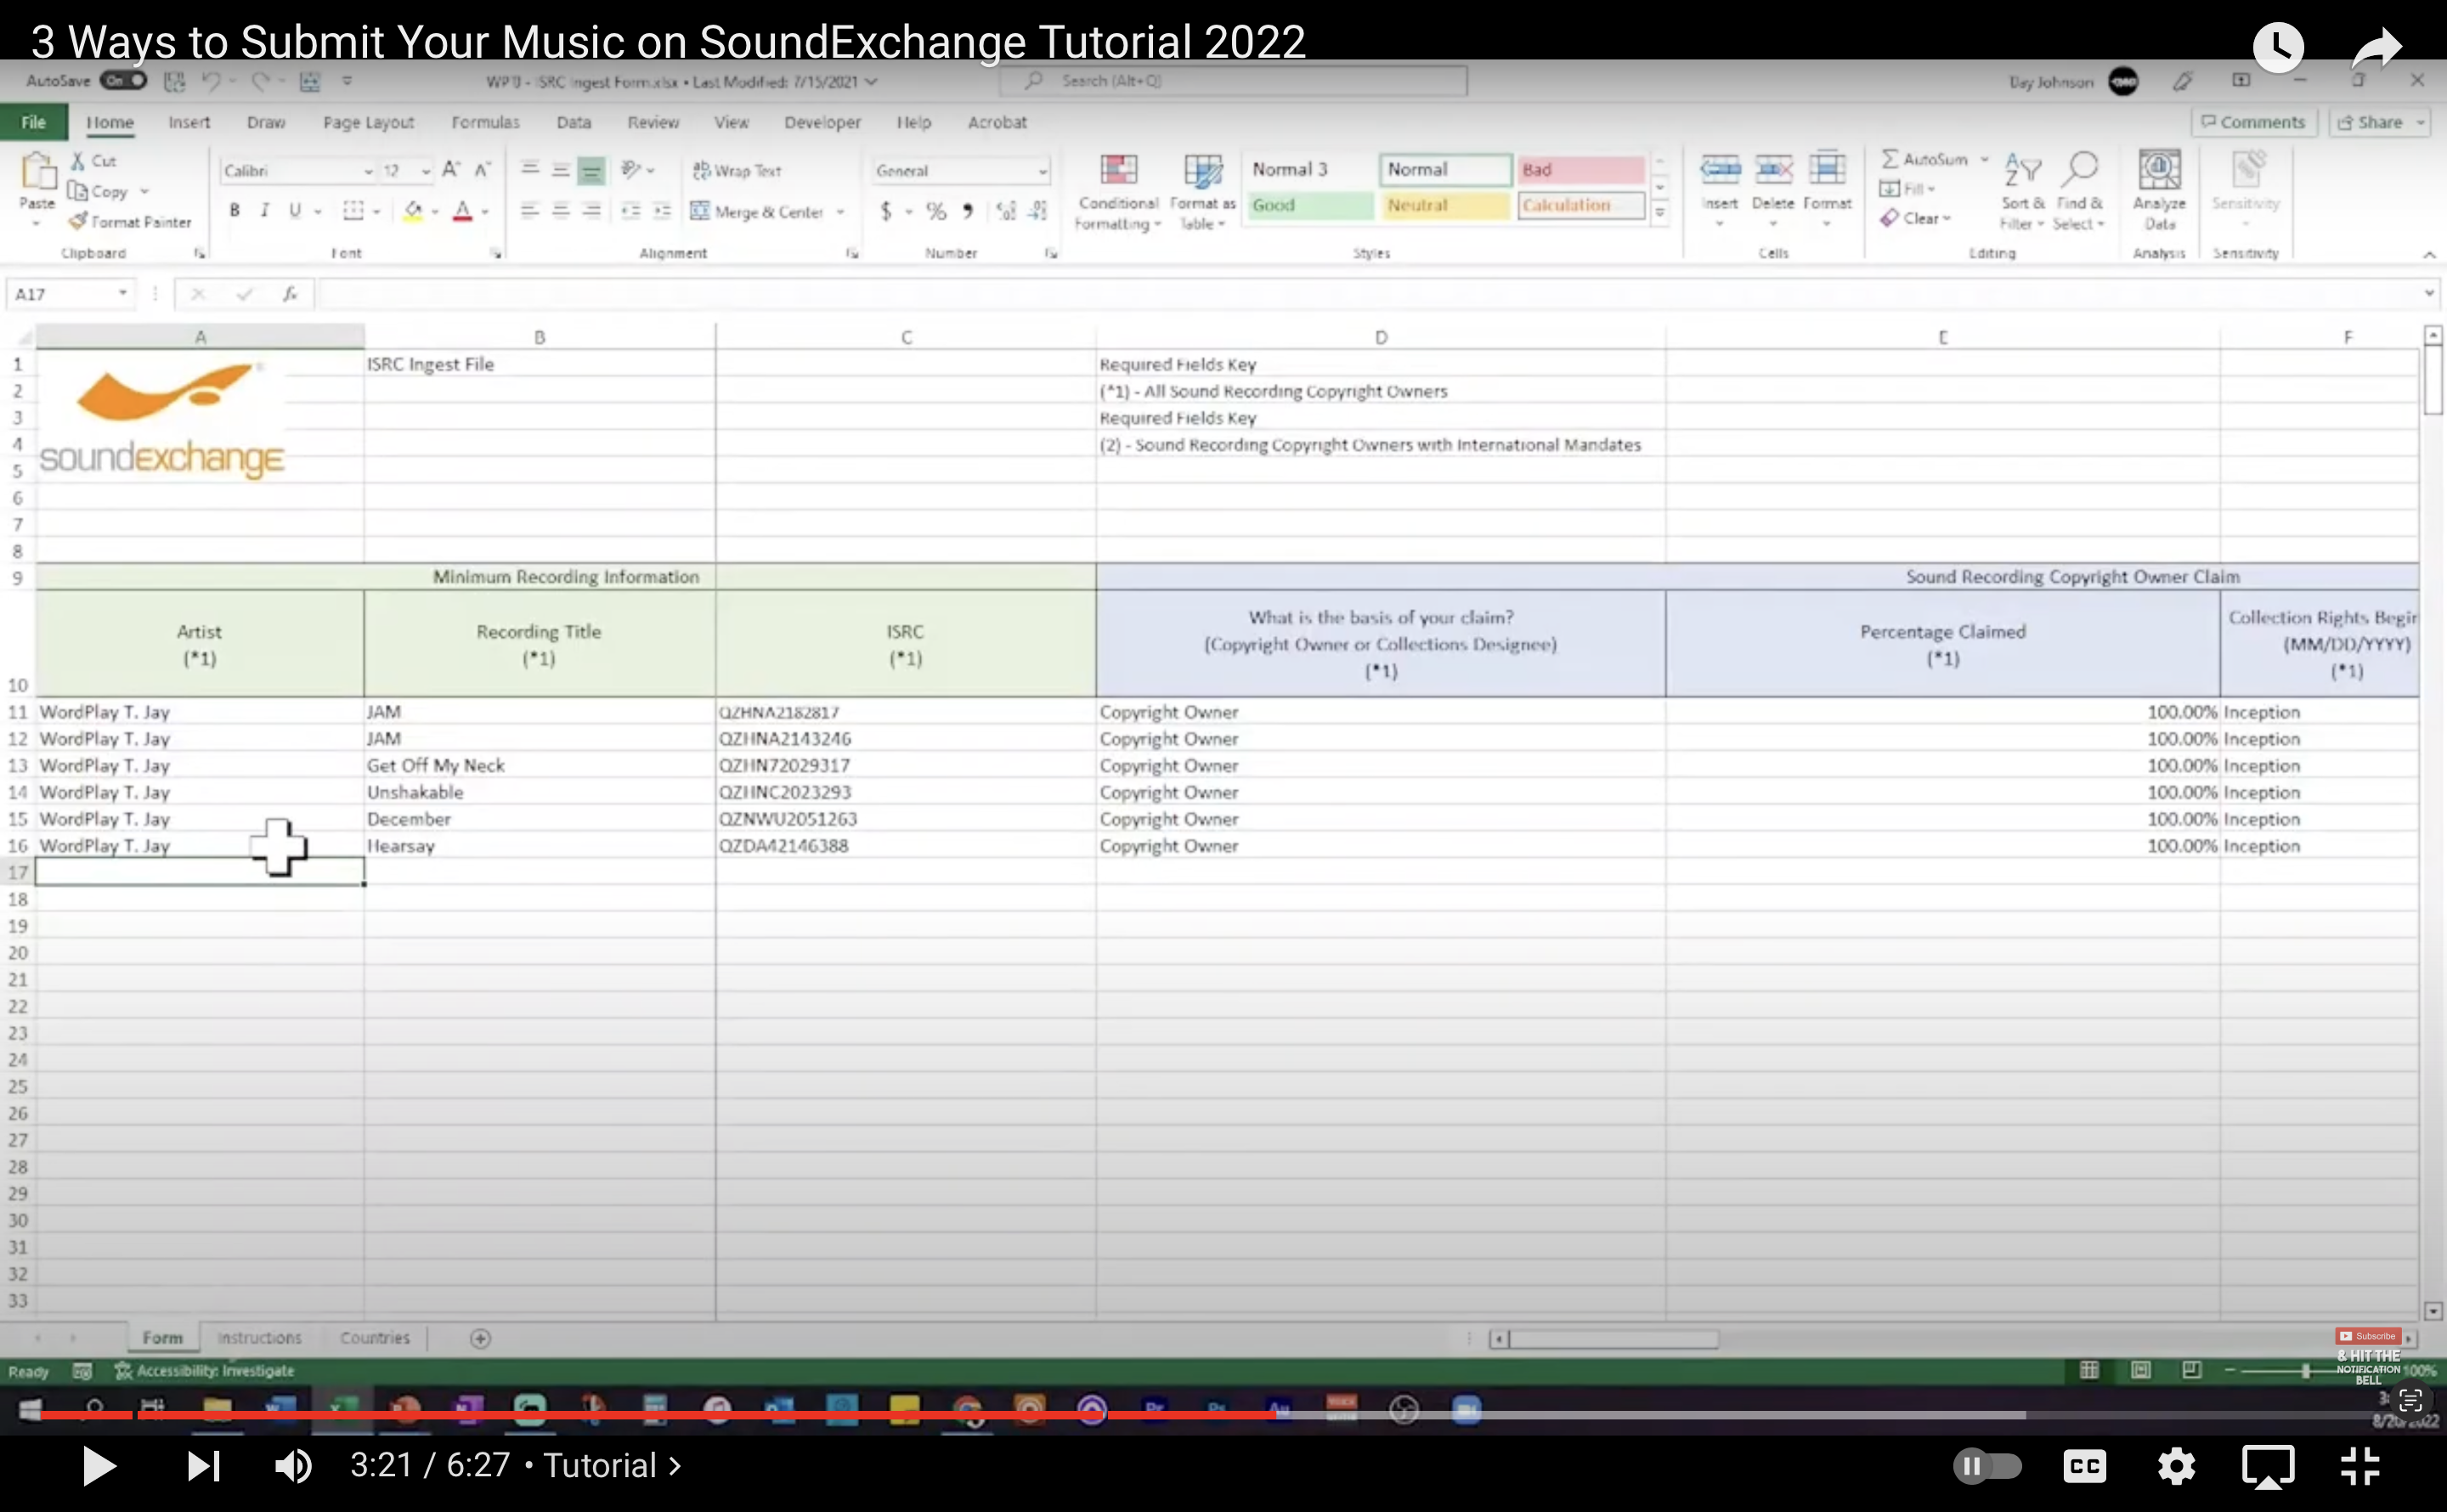Open the Copy dropdown arrow
The width and height of the screenshot is (2447, 1512).
[x=145, y=191]
